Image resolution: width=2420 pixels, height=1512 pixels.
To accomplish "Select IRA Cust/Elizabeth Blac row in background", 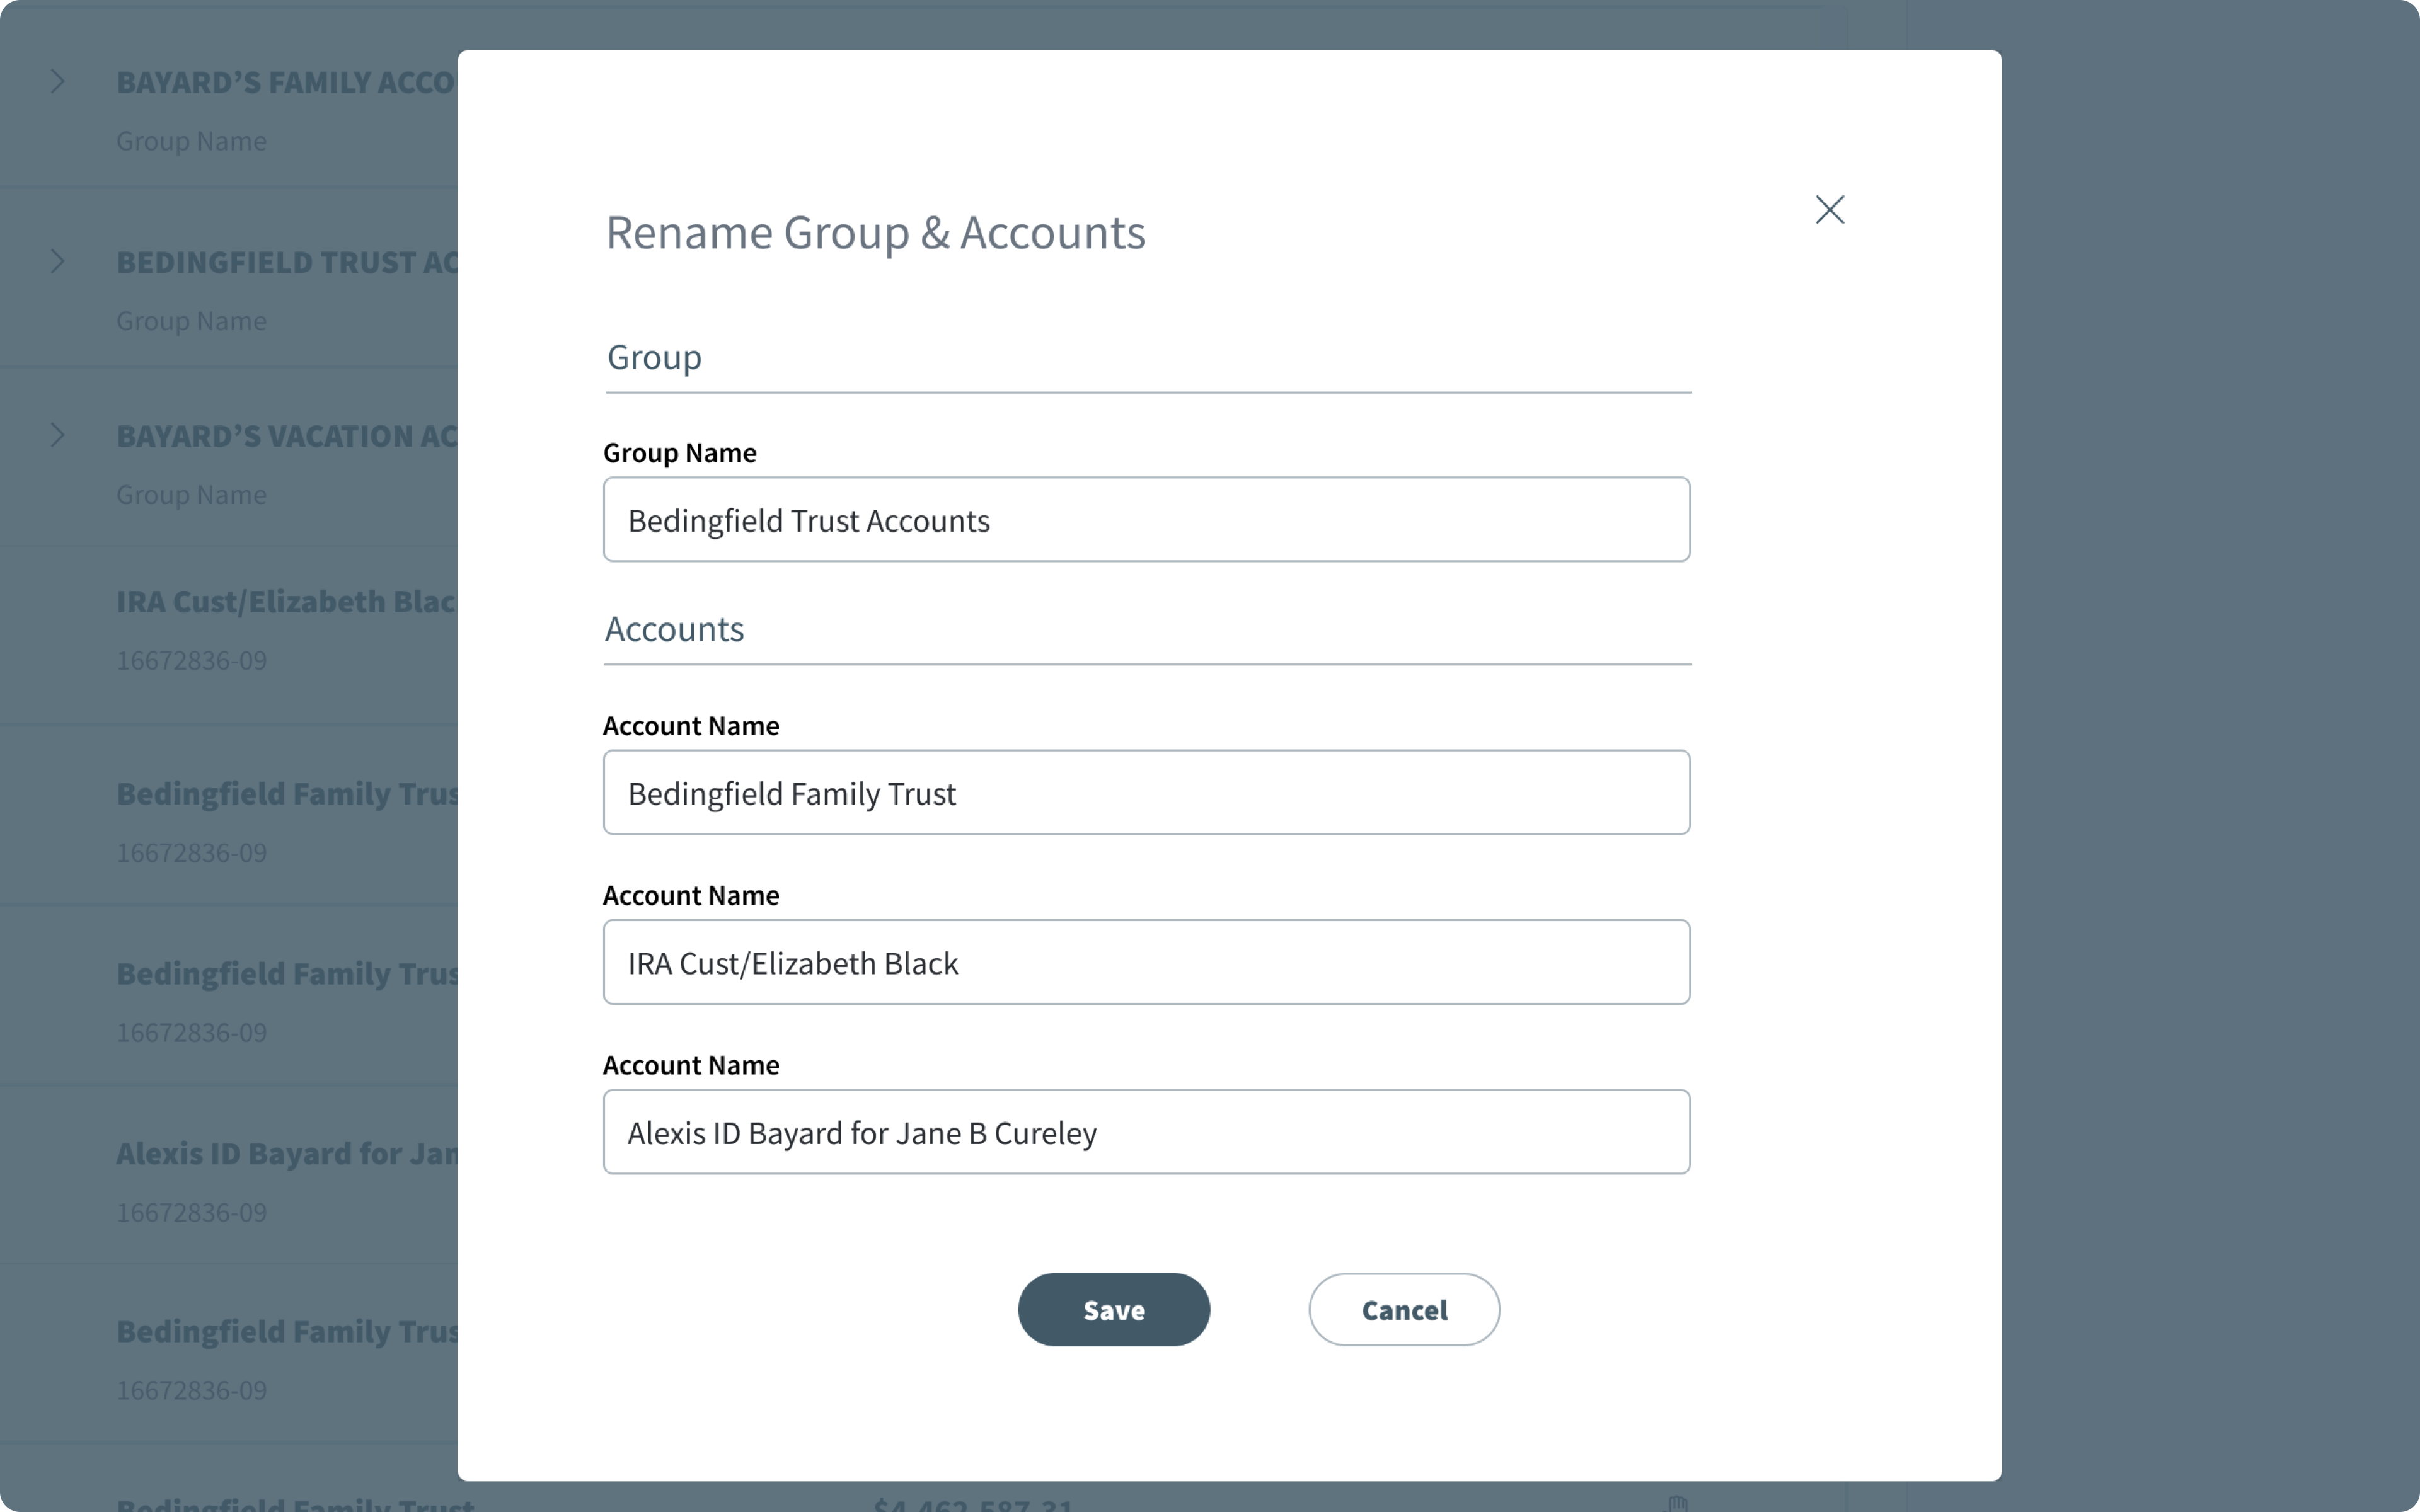I will pos(287,601).
